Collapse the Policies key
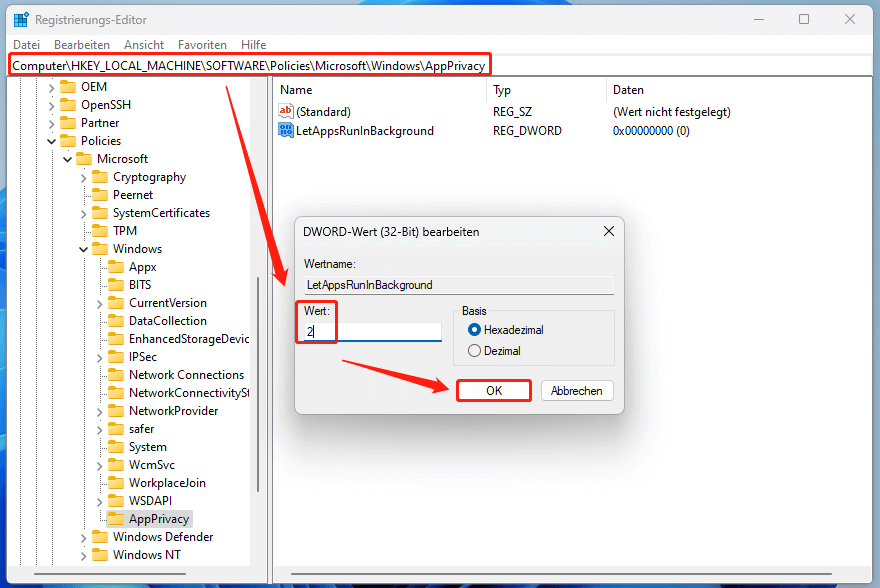 pyautogui.click(x=51, y=141)
